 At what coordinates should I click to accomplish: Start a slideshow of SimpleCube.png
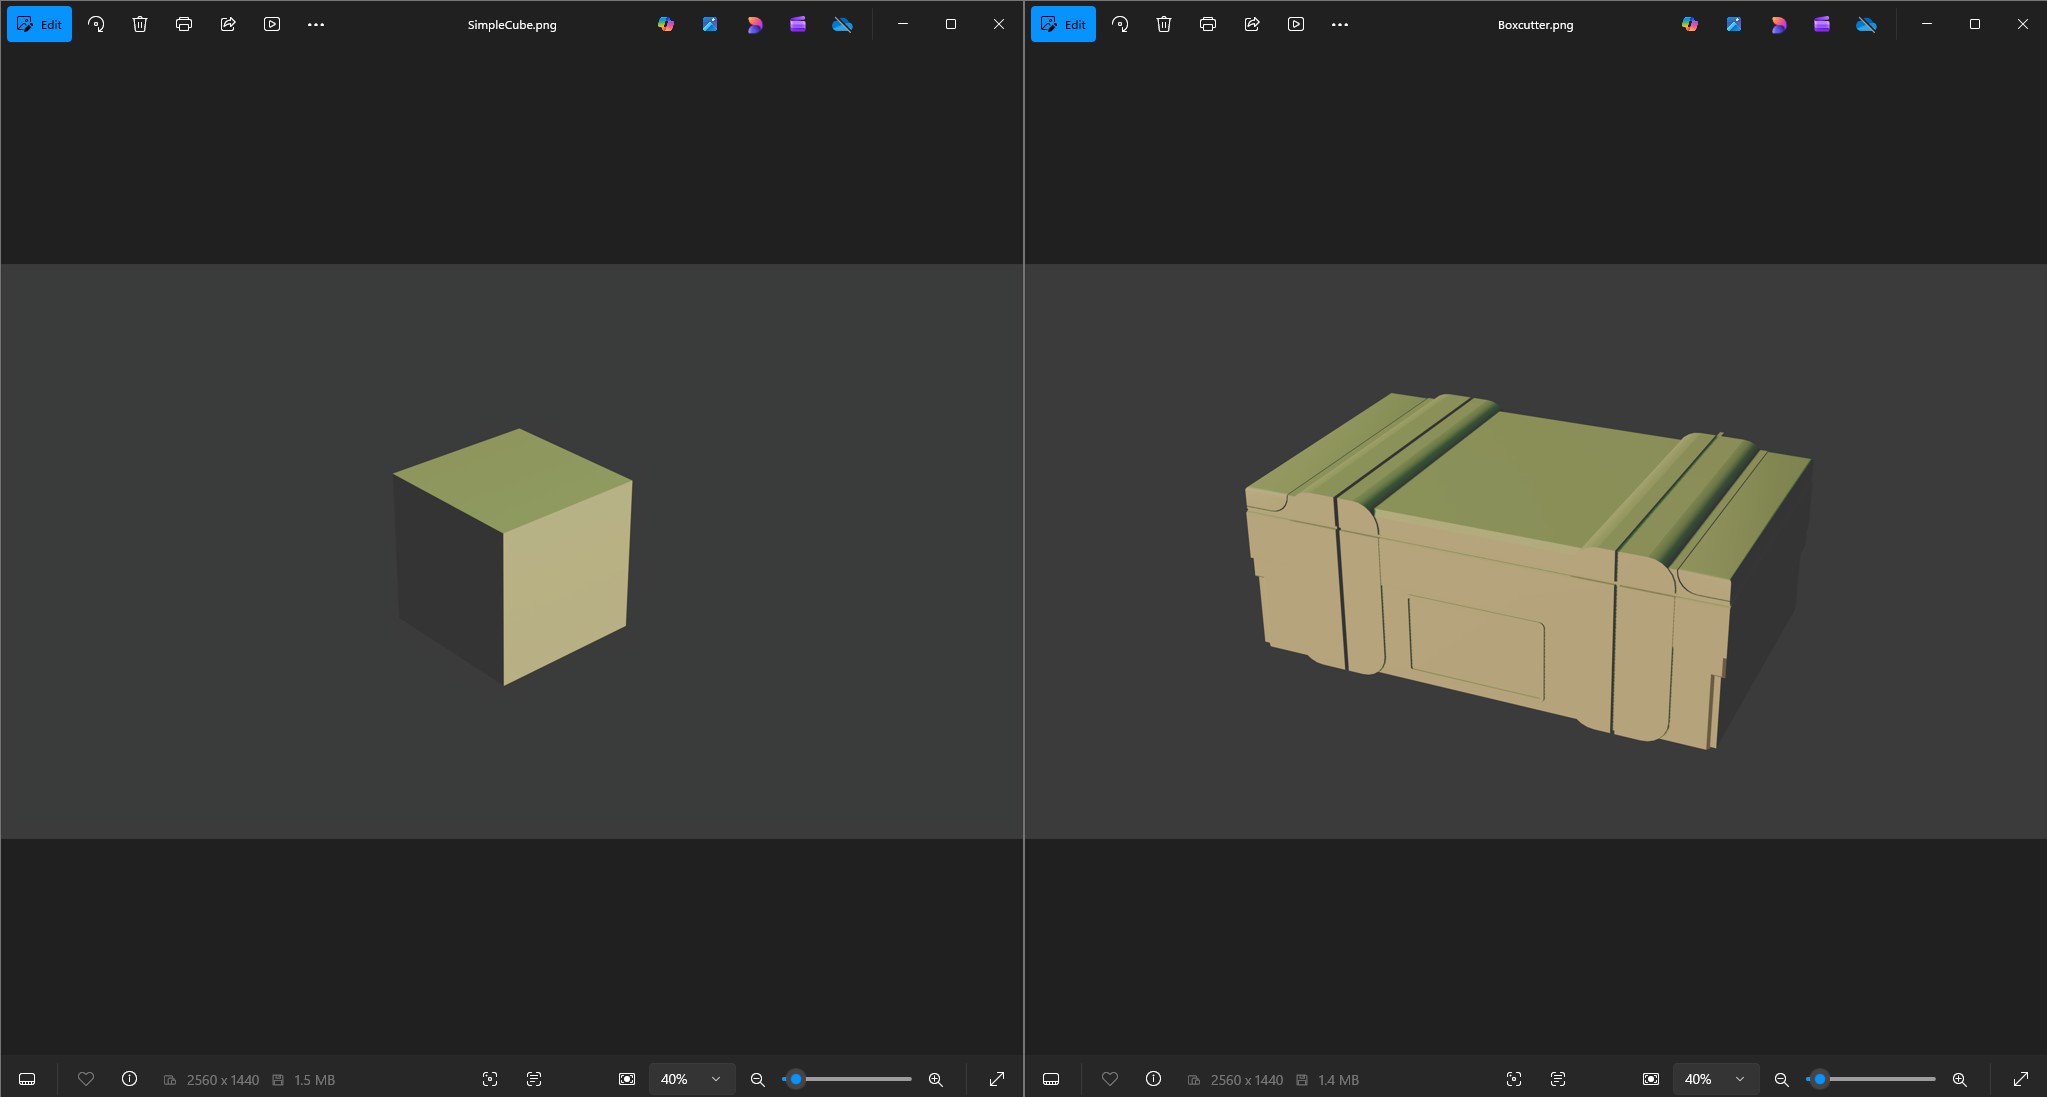[x=270, y=24]
